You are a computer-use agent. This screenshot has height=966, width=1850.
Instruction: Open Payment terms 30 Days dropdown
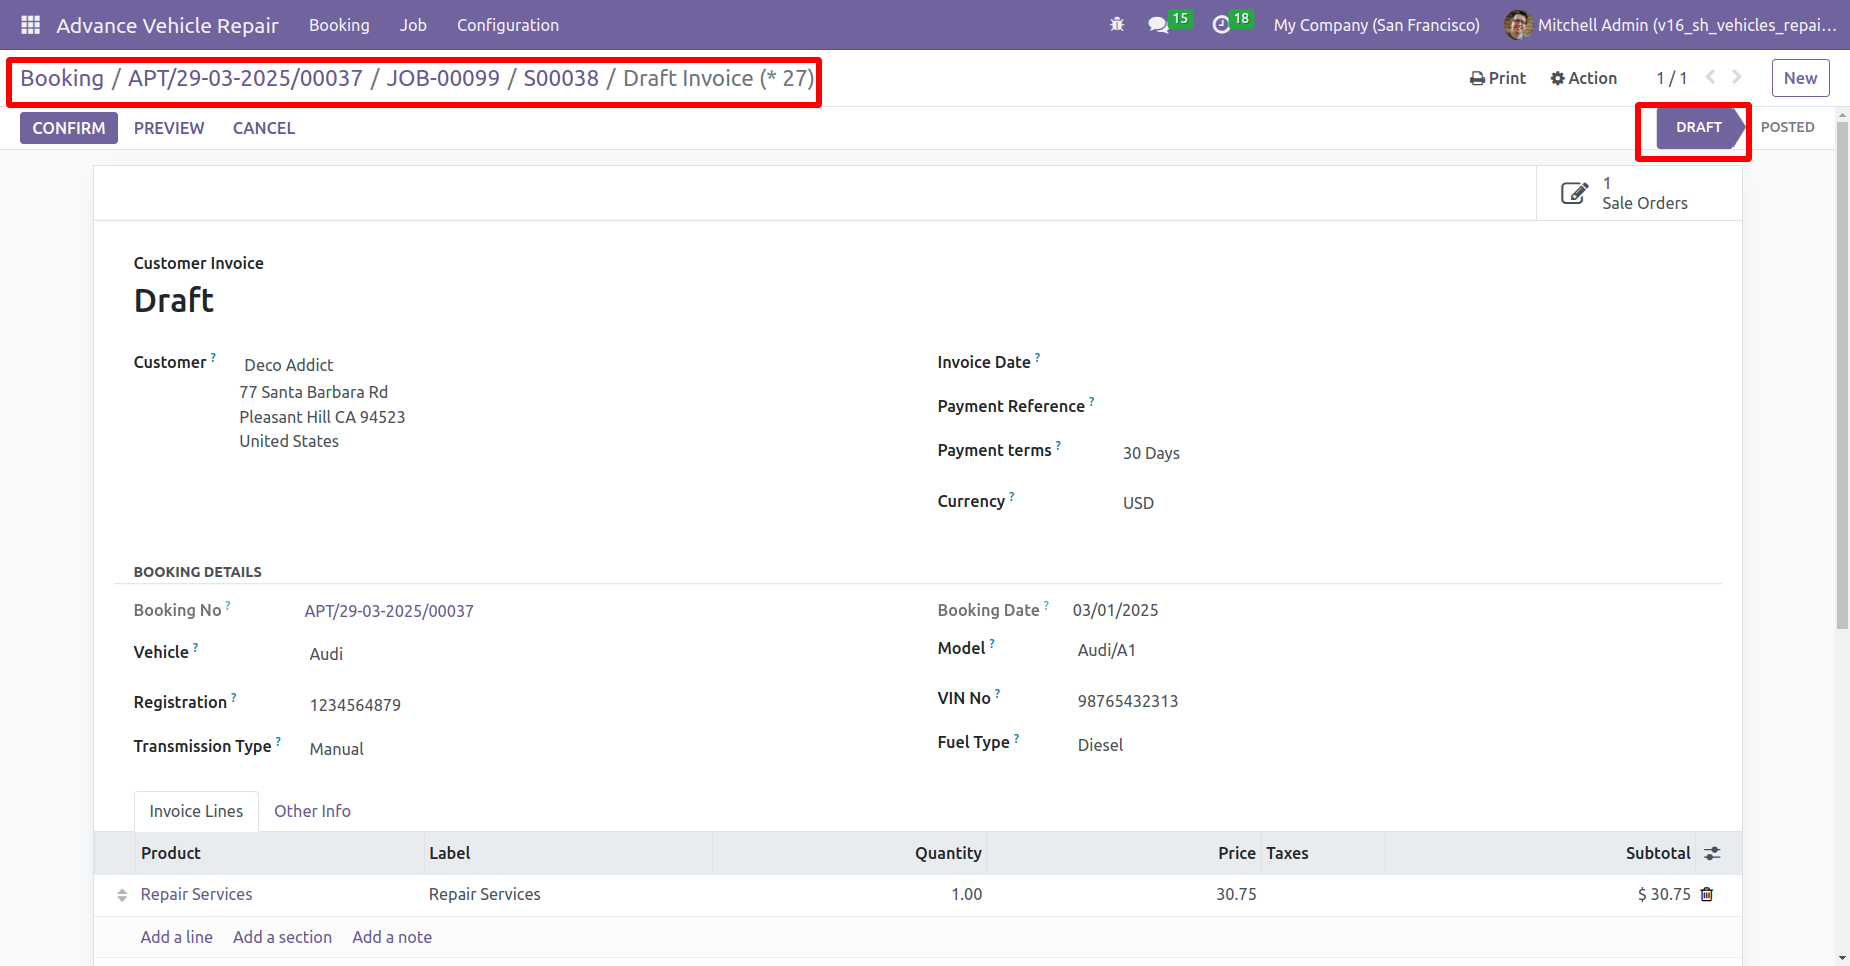[x=1418, y=453]
